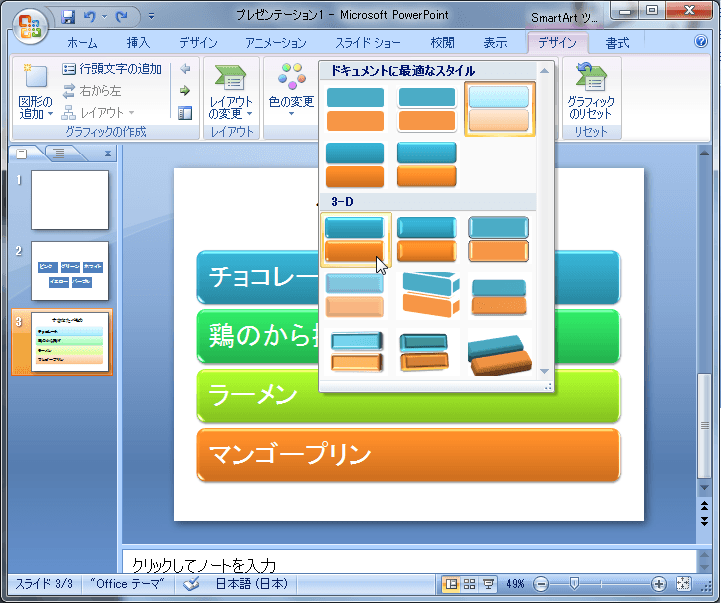Click 日本語 (日本) language indicator
The height and width of the screenshot is (603, 721).
click(252, 584)
